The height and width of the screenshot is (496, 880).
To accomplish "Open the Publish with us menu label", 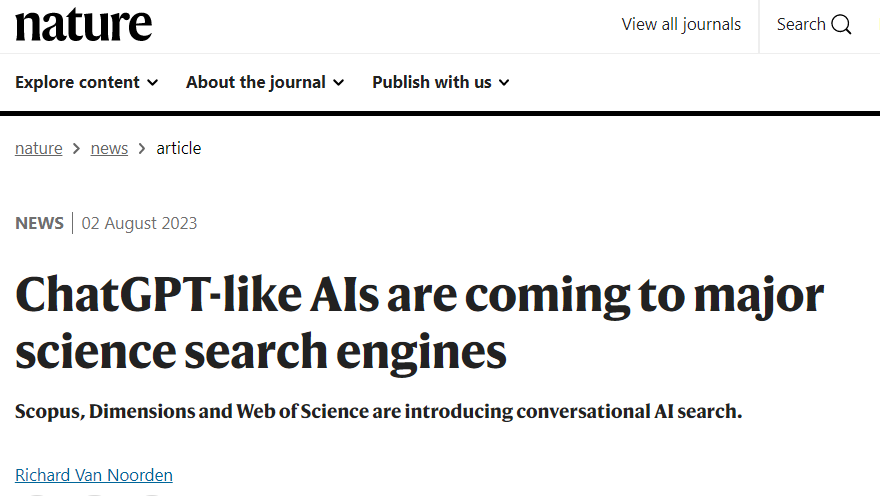I will pyautogui.click(x=432, y=82).
